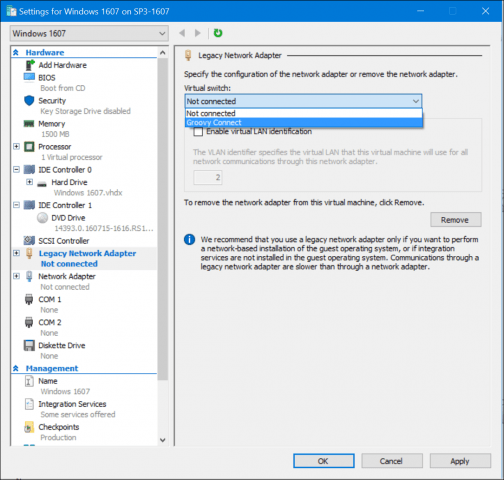
Task: Expand the Processor tree node
Action: click(x=16, y=147)
